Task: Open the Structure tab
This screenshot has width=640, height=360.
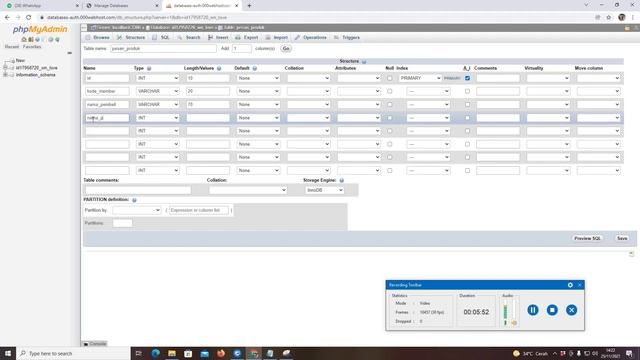Action: (x=131, y=38)
